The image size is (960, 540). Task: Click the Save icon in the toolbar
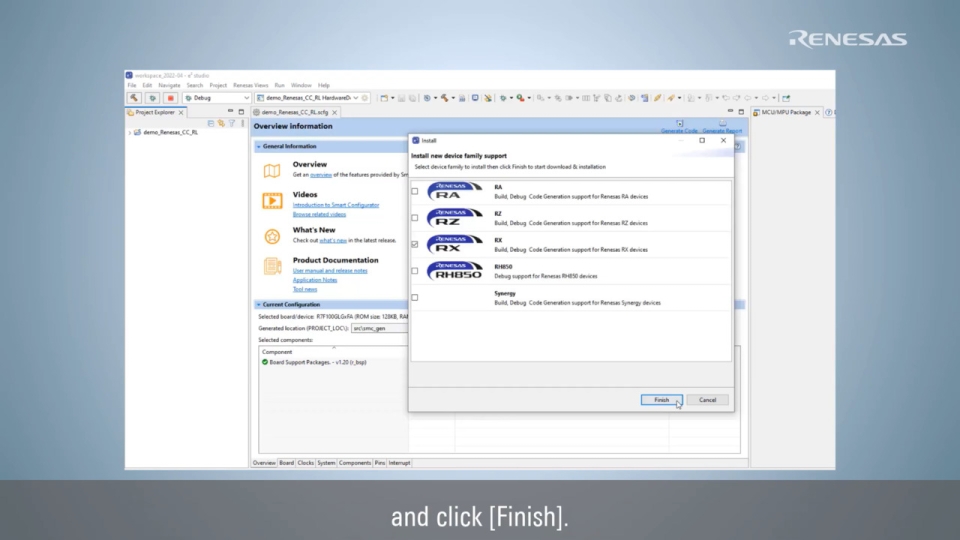402,98
